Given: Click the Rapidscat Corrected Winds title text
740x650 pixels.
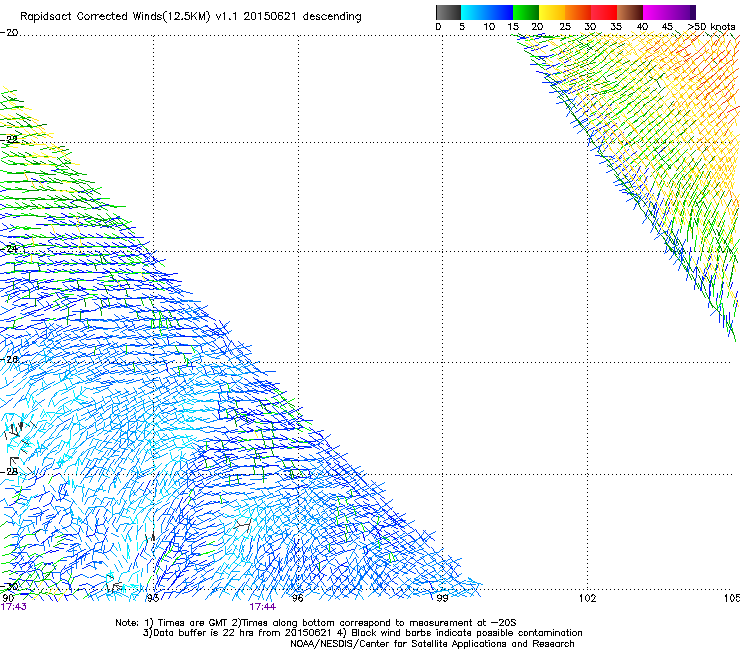Looking at the screenshot, I should (191, 16).
